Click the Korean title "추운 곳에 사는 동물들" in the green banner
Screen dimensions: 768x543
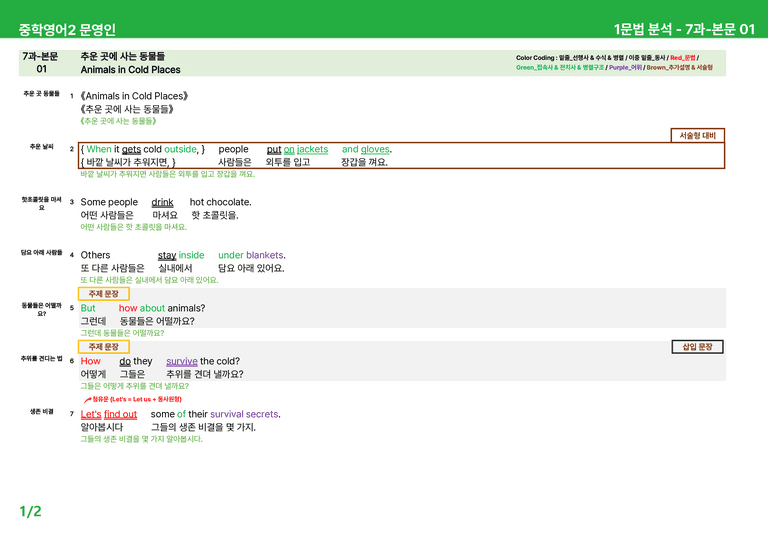click(x=123, y=56)
